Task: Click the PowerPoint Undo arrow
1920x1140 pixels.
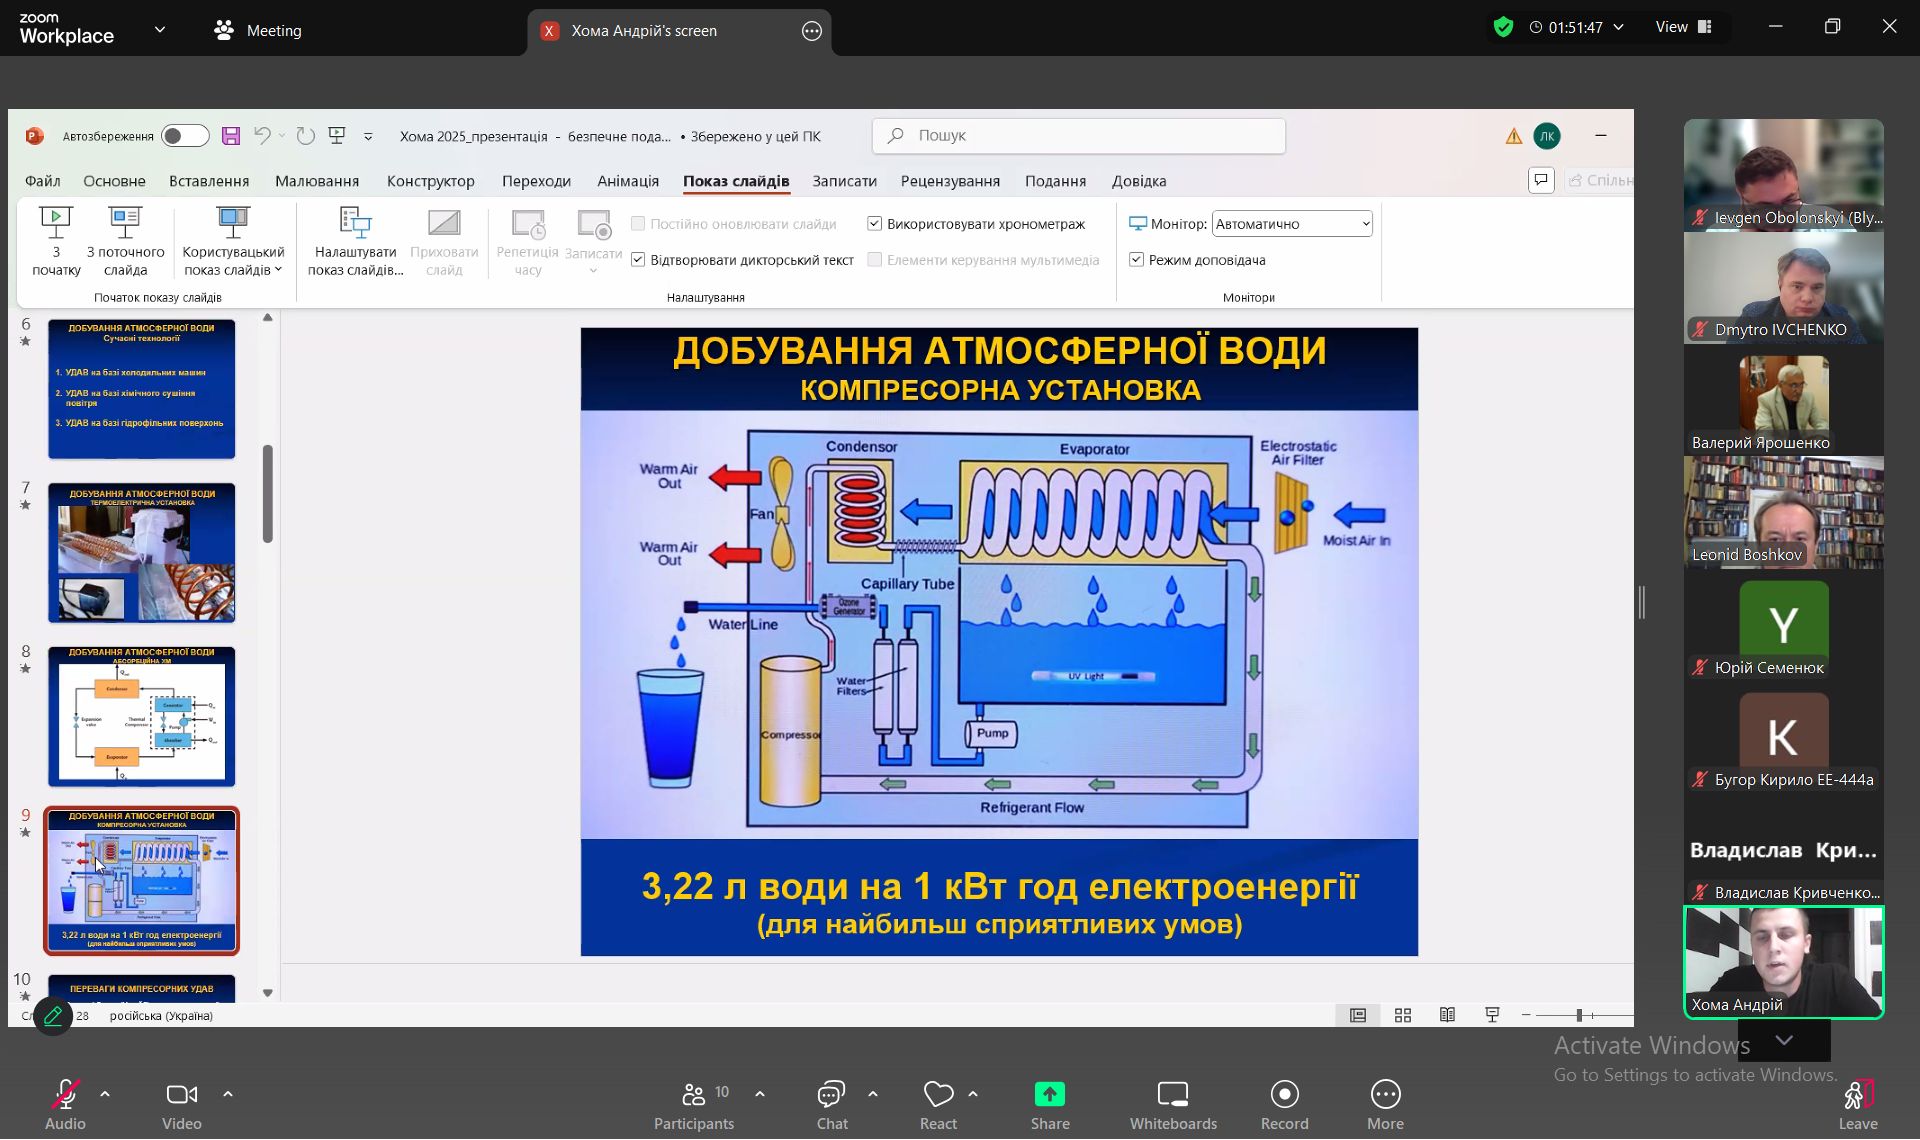Action: pyautogui.click(x=262, y=135)
